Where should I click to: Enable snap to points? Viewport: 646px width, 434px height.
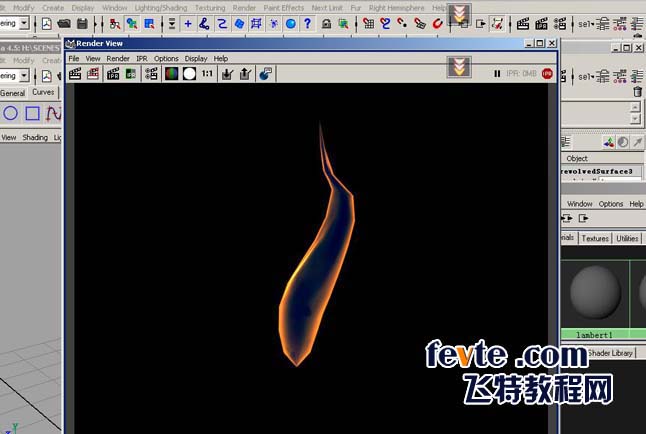(402, 24)
